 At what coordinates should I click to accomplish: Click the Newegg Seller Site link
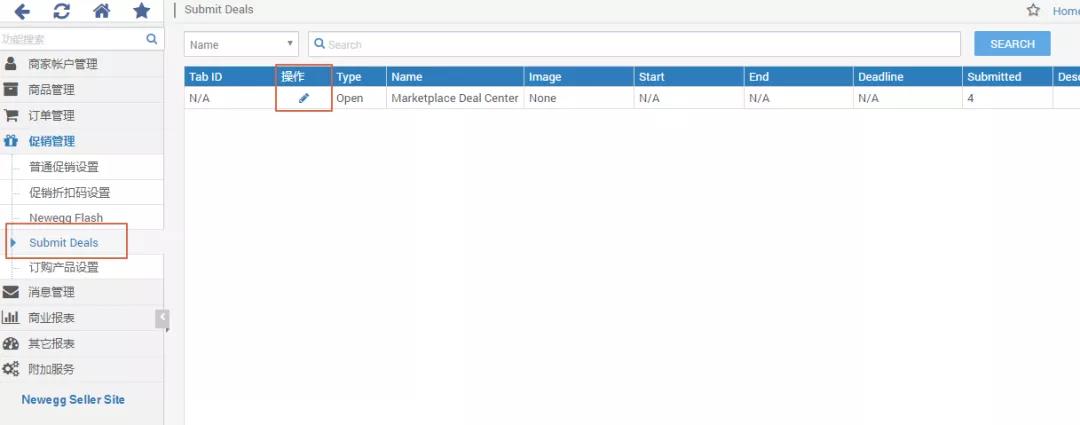[x=73, y=399]
